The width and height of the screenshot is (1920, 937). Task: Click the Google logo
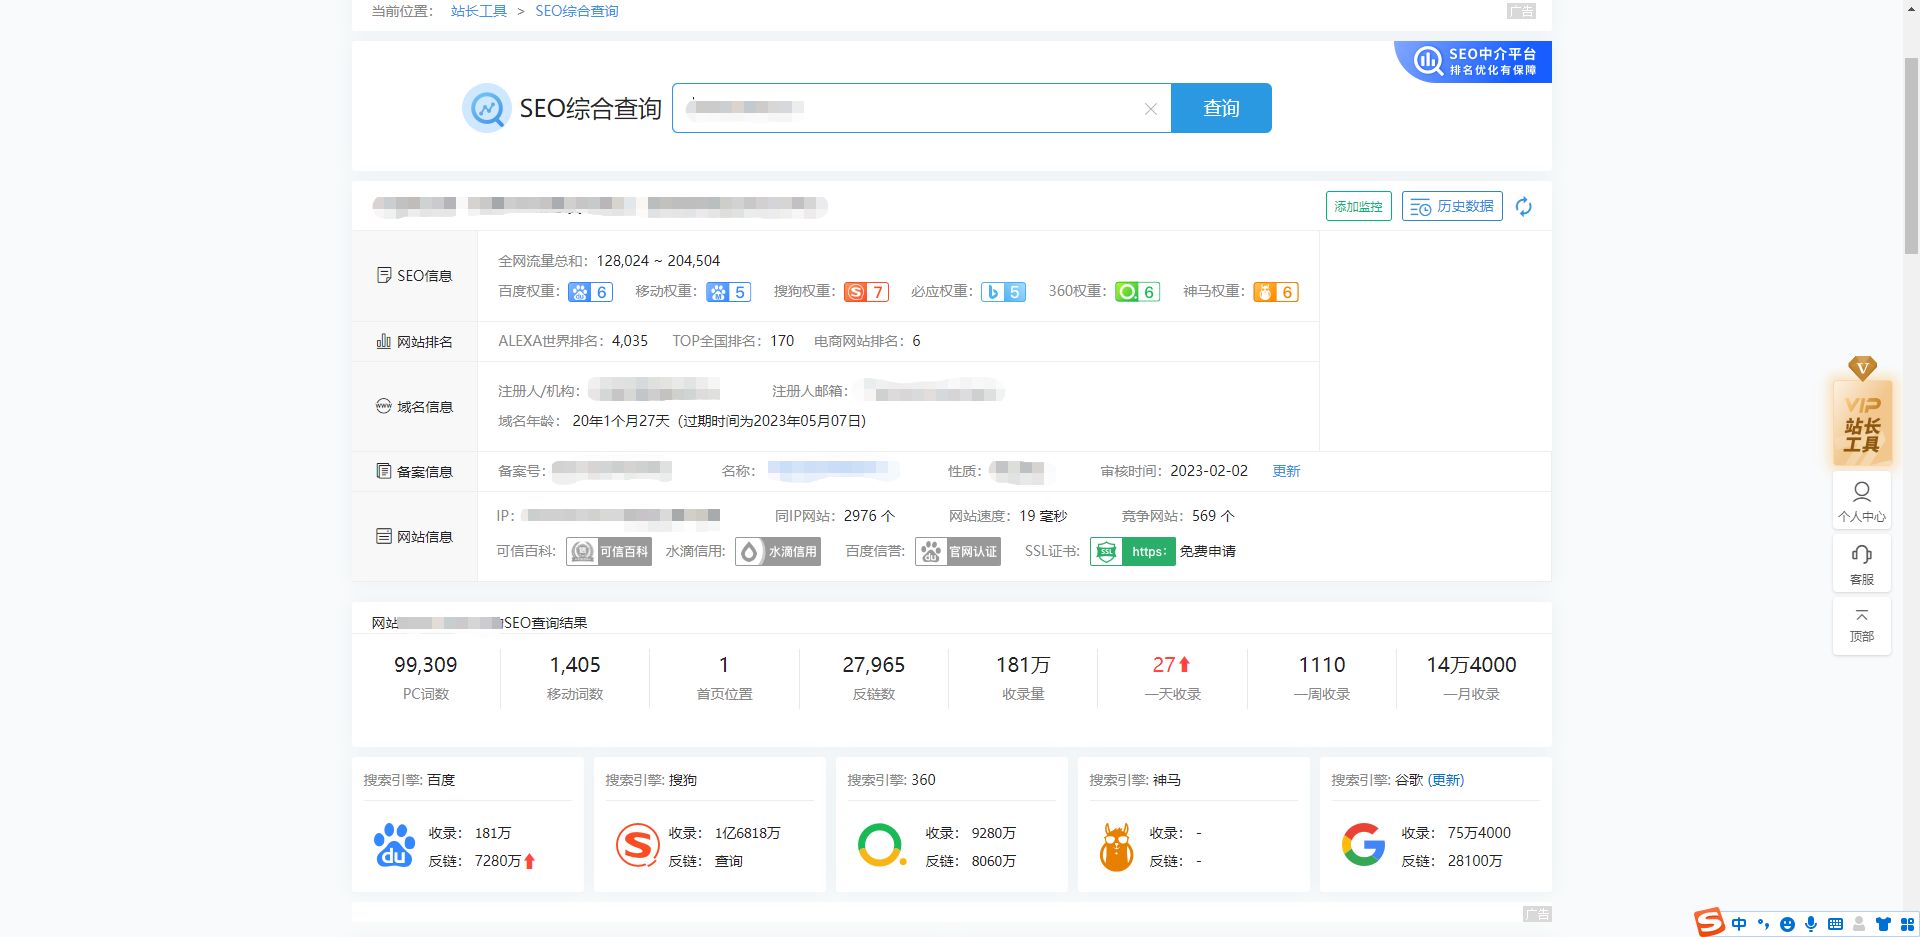pos(1363,845)
